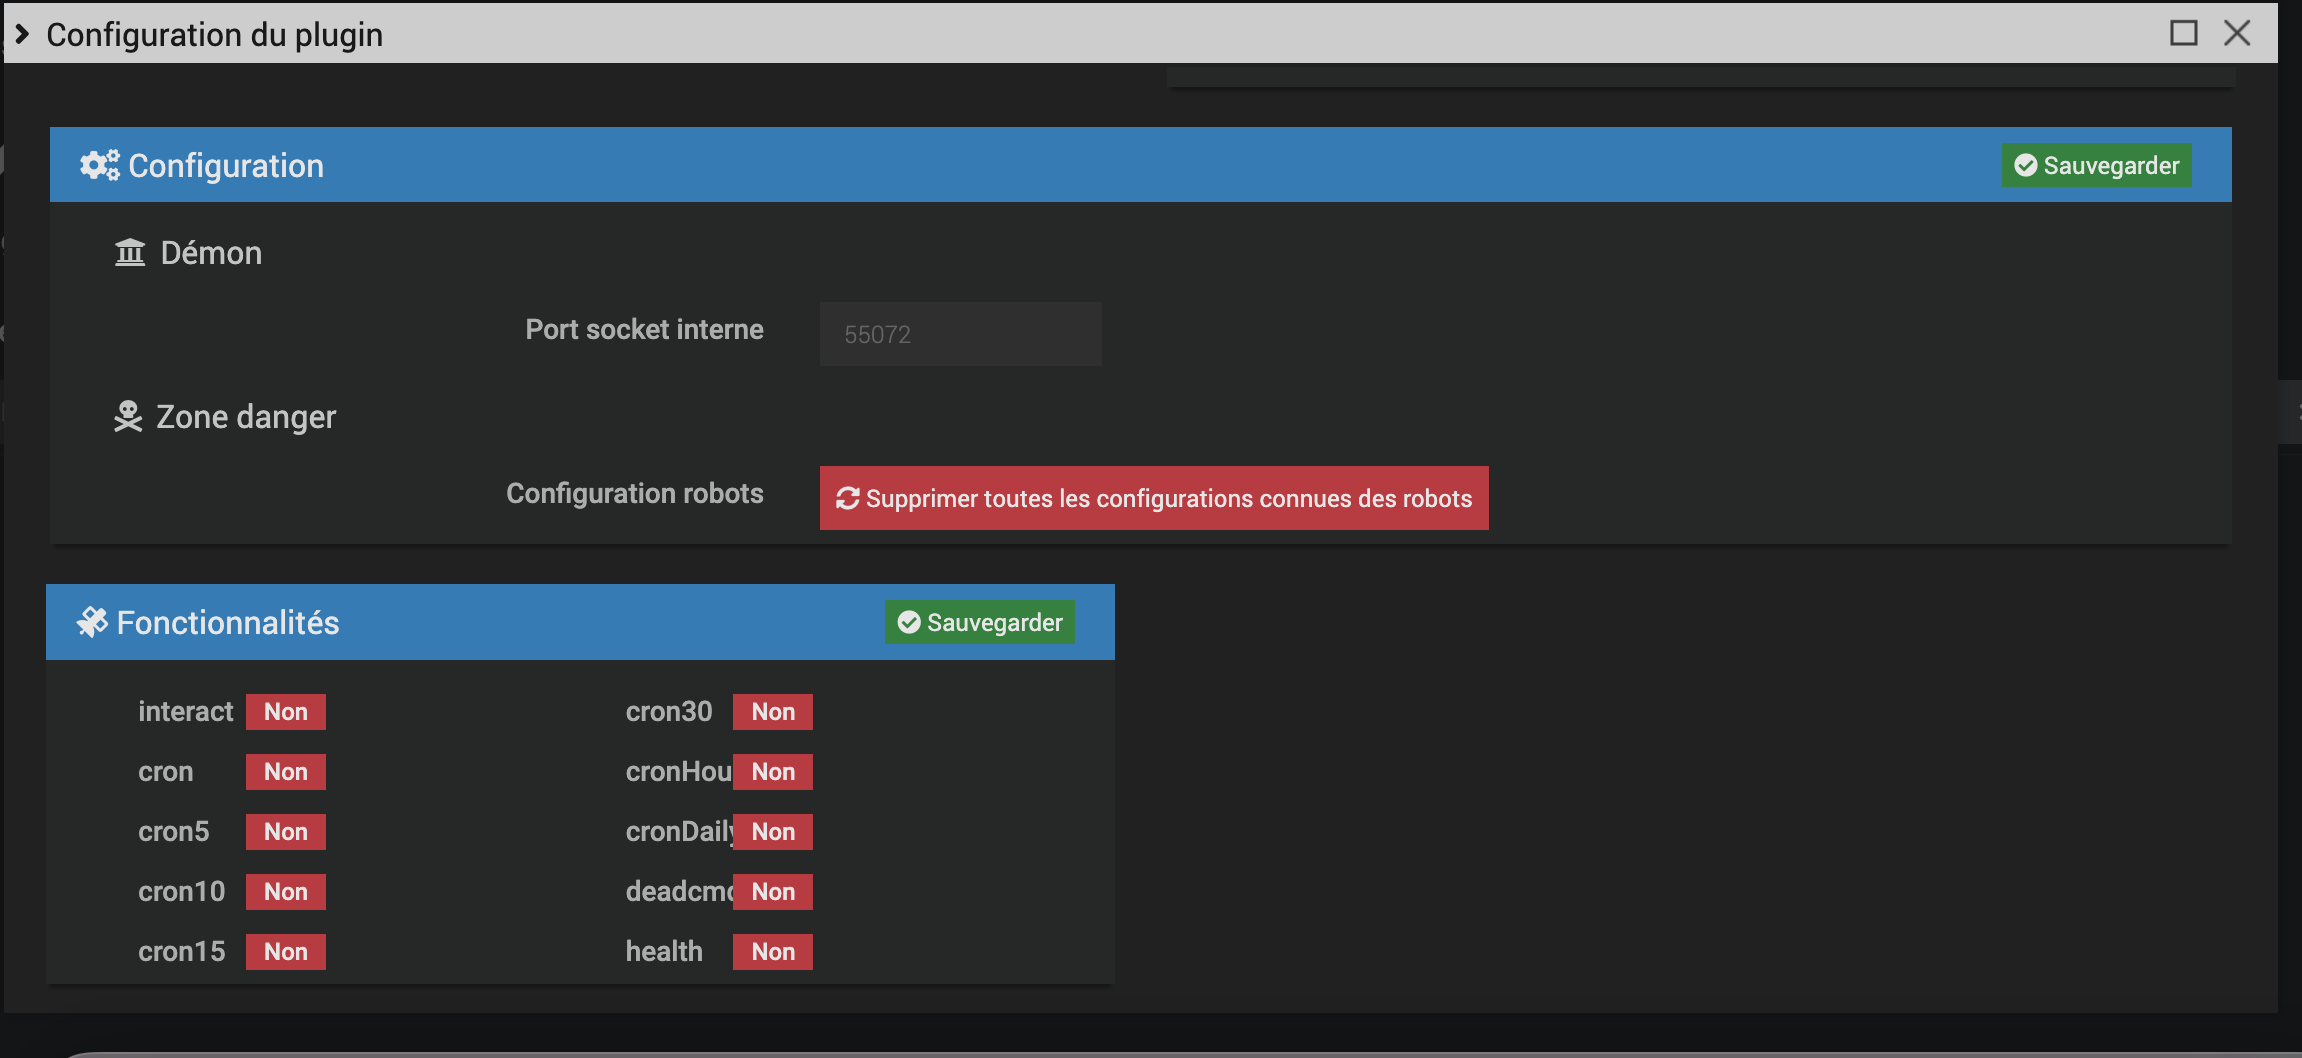Image resolution: width=2302 pixels, height=1058 pixels.
Task: Save the Configuration panel settings
Action: pyautogui.click(x=2096, y=165)
